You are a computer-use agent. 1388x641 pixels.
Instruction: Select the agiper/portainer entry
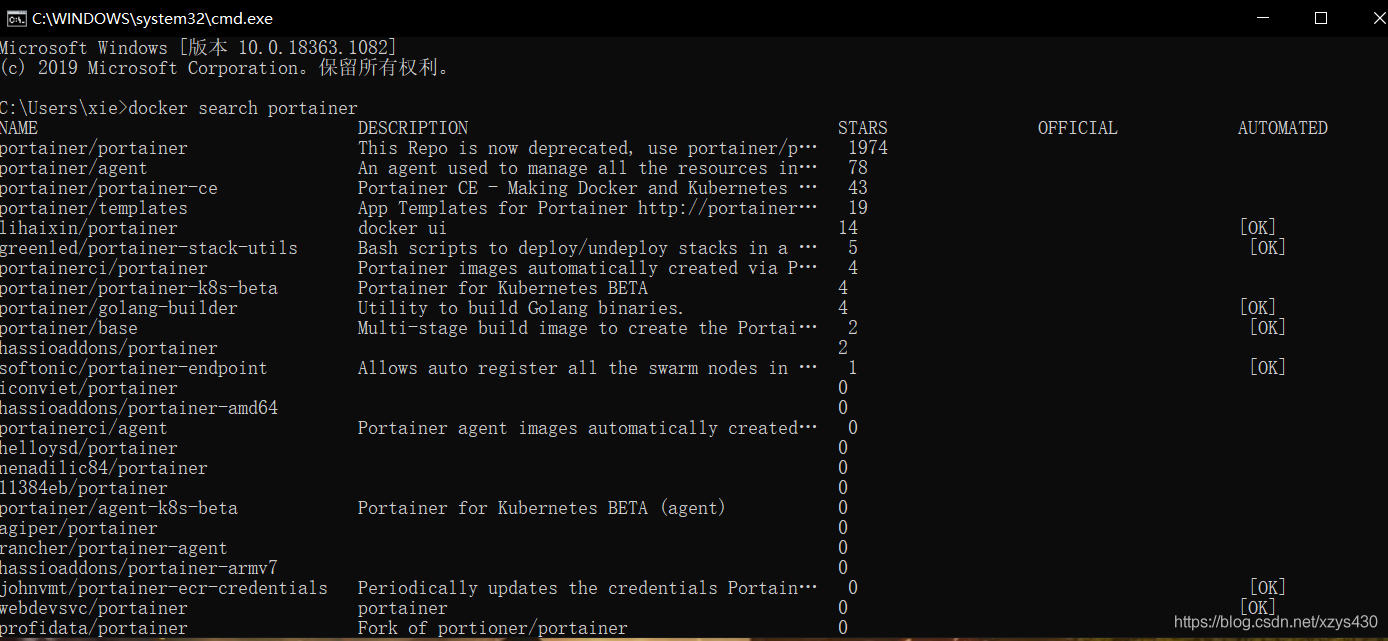(x=79, y=528)
